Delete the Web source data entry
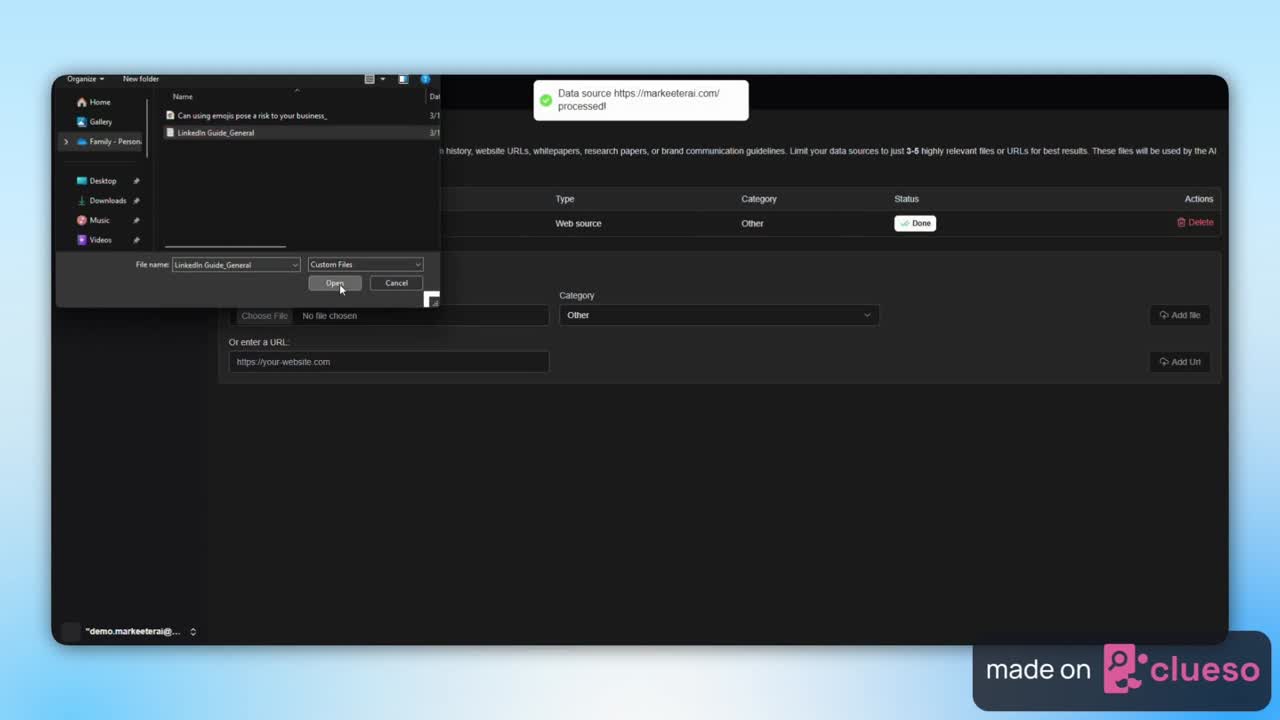This screenshot has width=1280, height=720. pos(1195,223)
